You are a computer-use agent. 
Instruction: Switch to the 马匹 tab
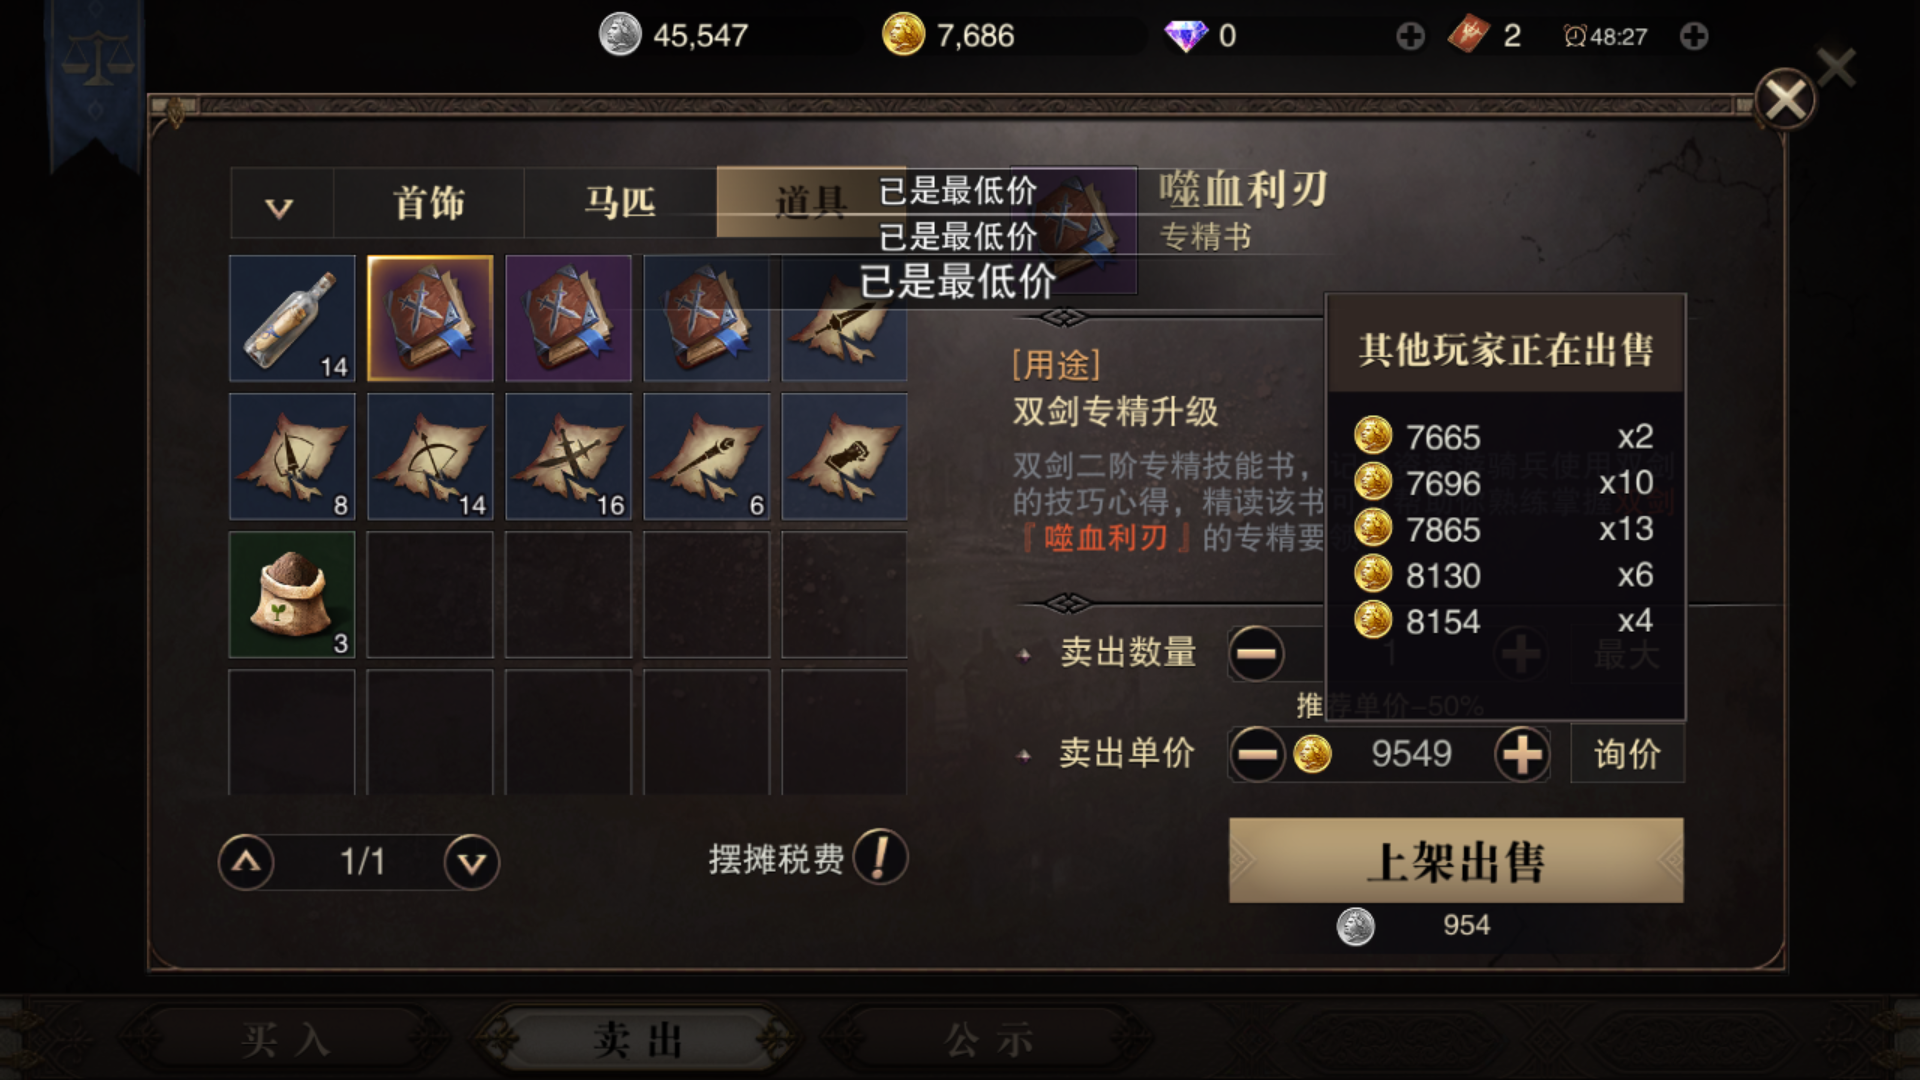[x=620, y=203]
